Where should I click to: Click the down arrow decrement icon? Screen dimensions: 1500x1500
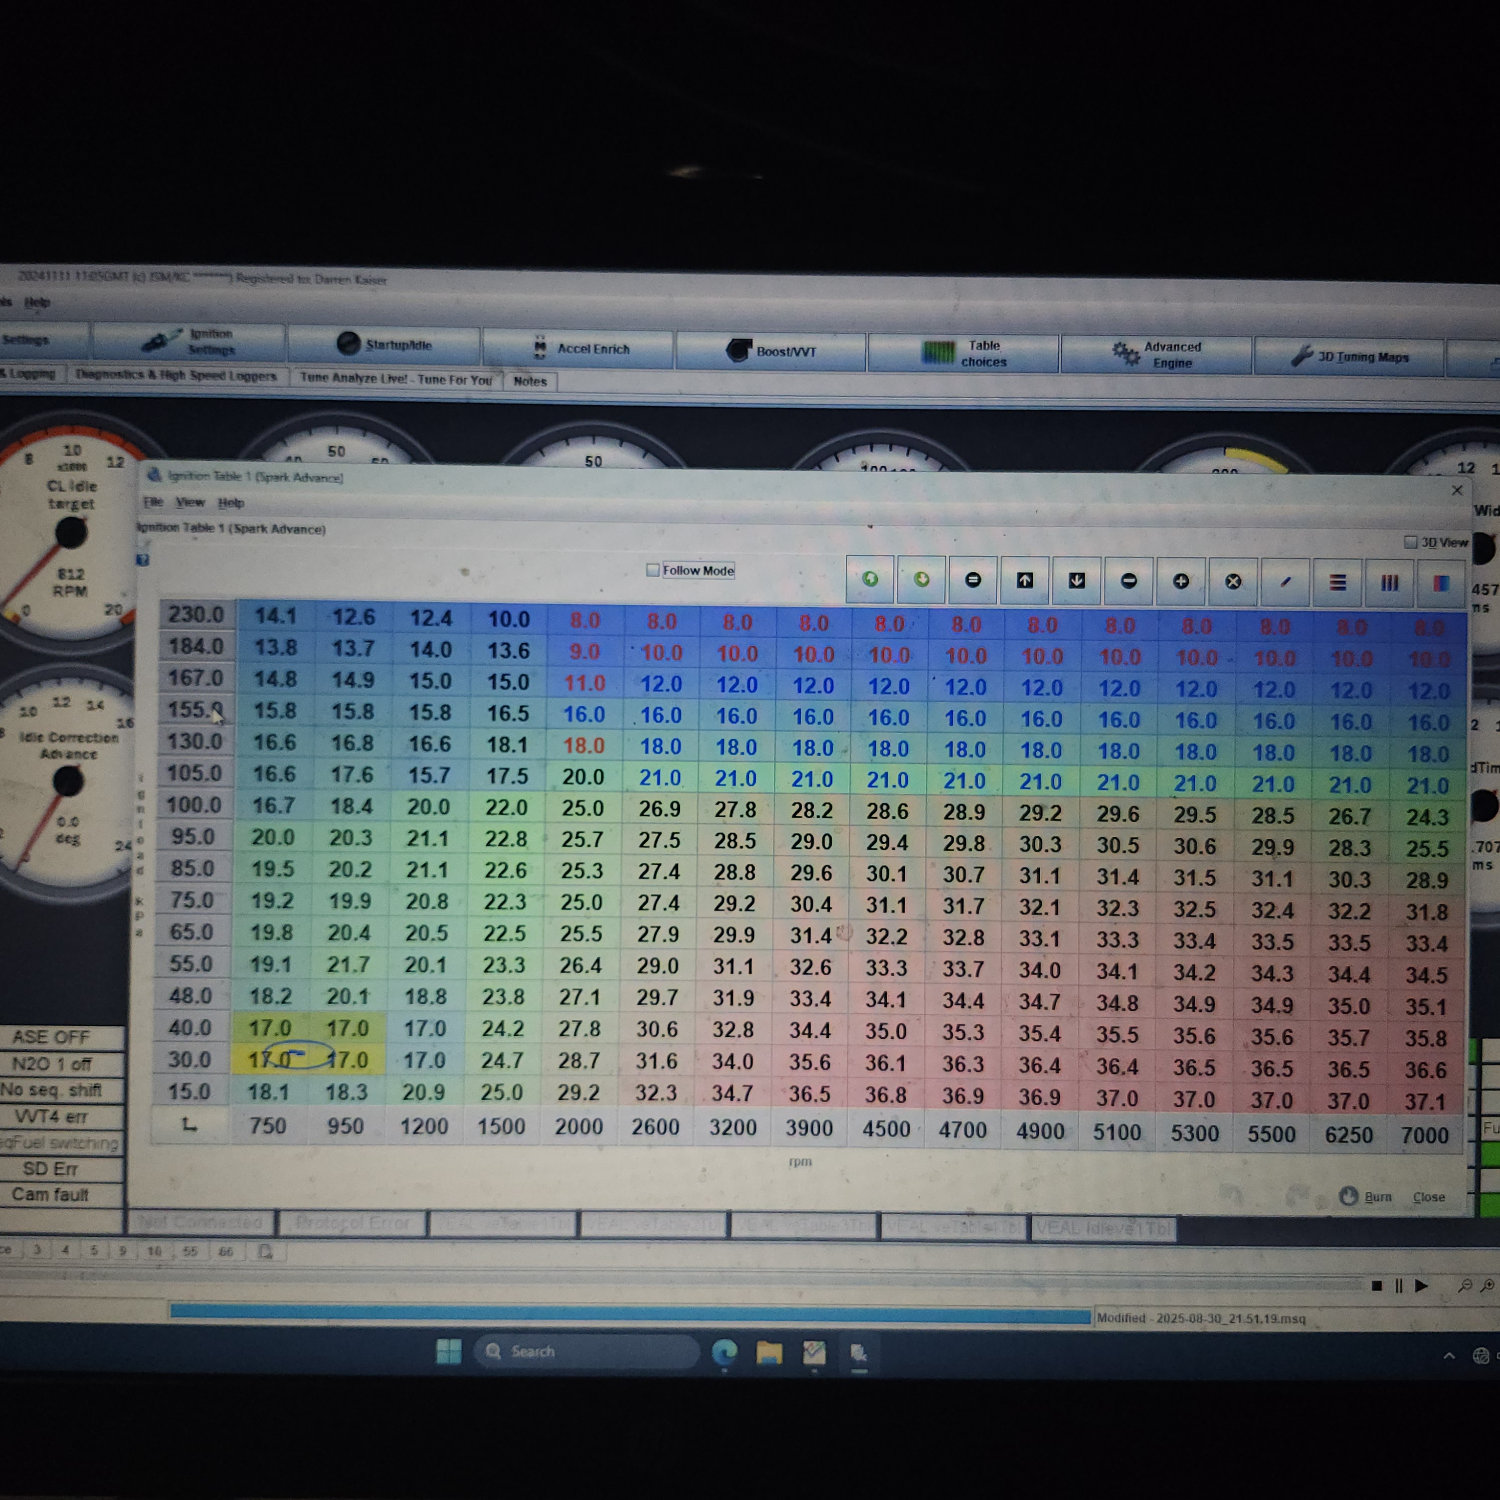tap(1077, 580)
